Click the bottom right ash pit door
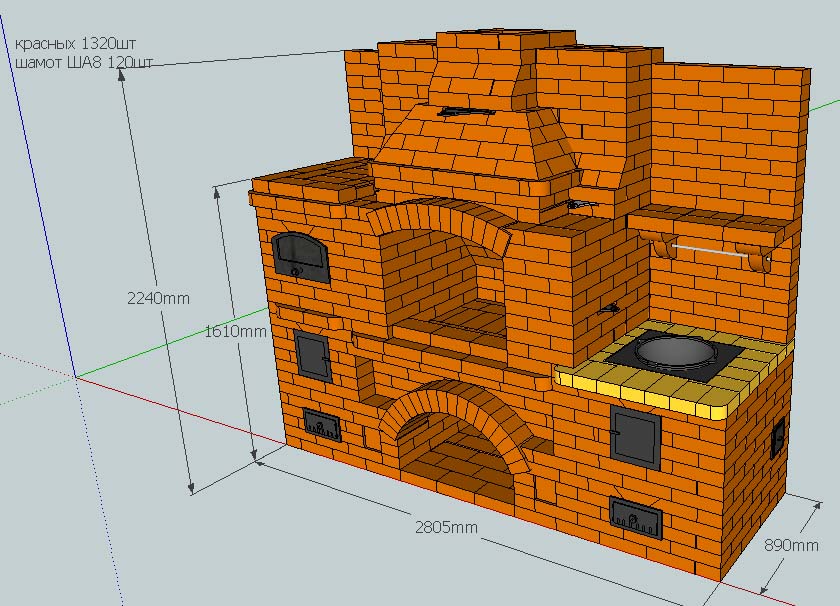Viewport: 840px width, 606px height. 635,515
